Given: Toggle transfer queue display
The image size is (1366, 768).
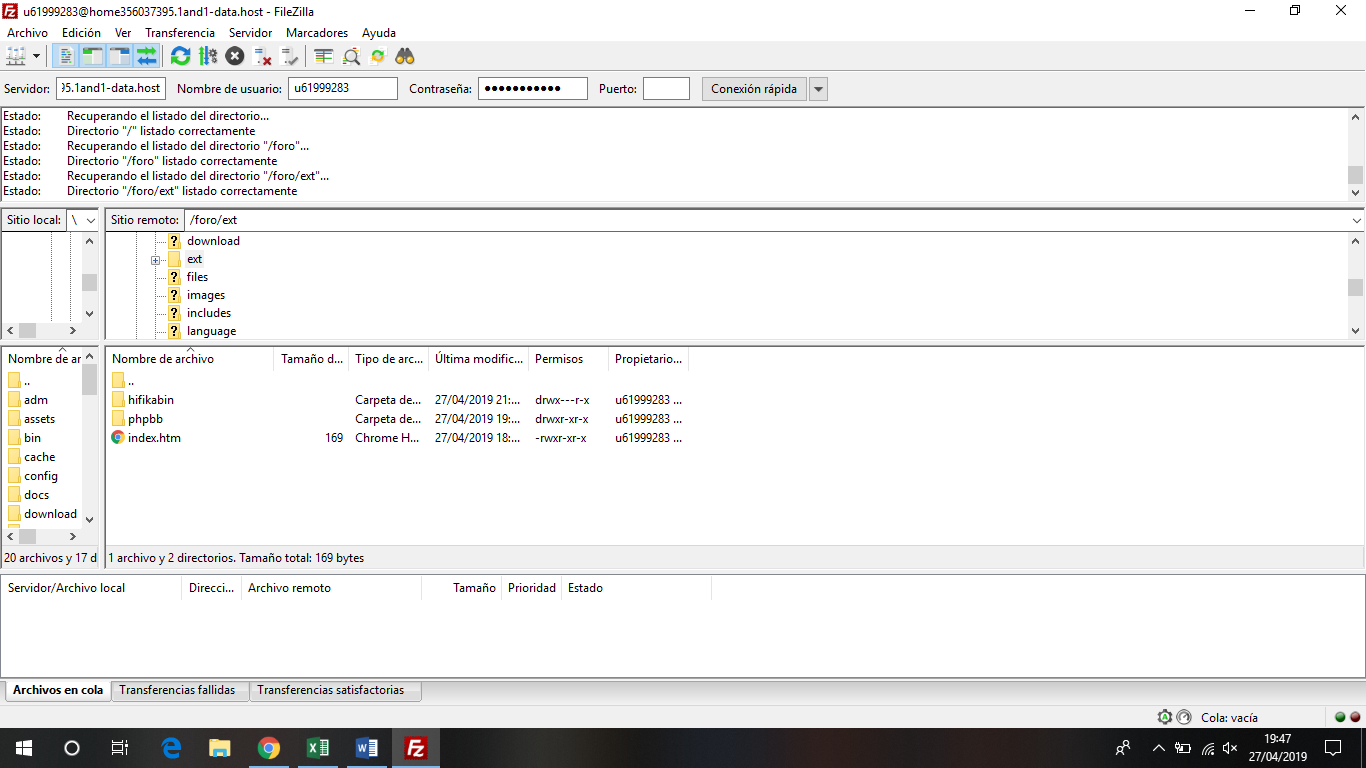Looking at the screenshot, I should [x=147, y=56].
